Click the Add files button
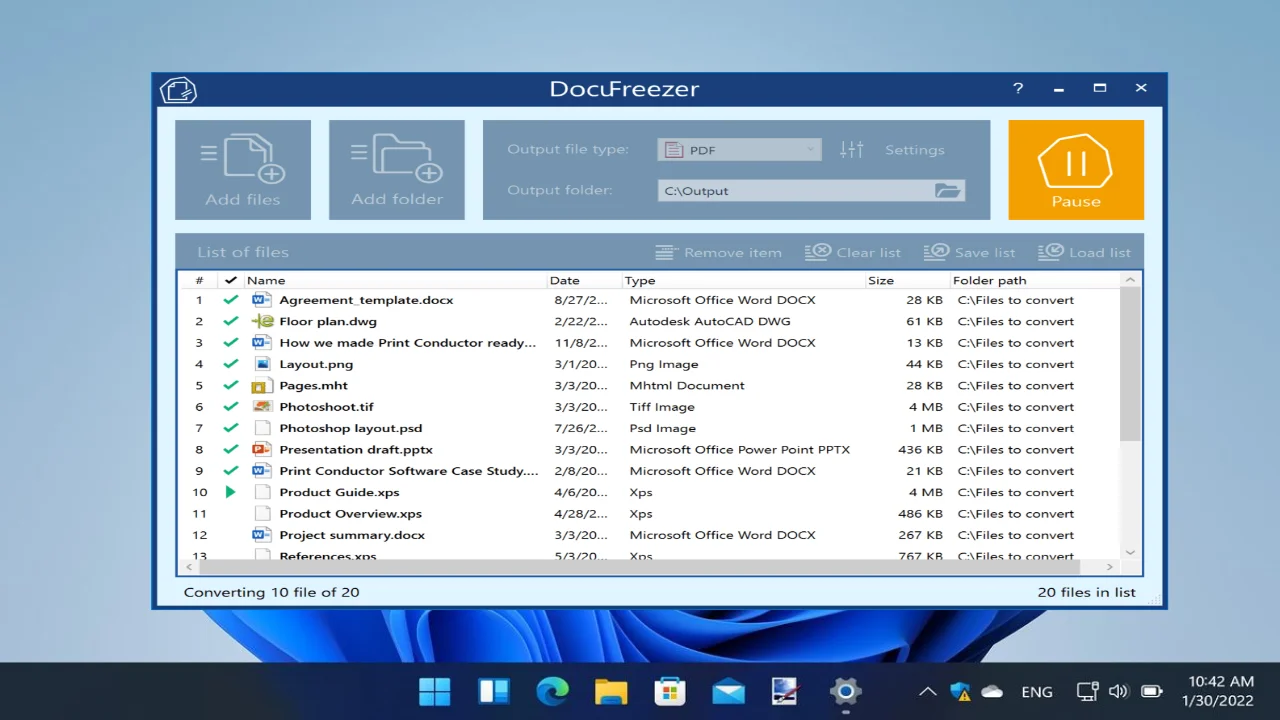 [x=243, y=170]
